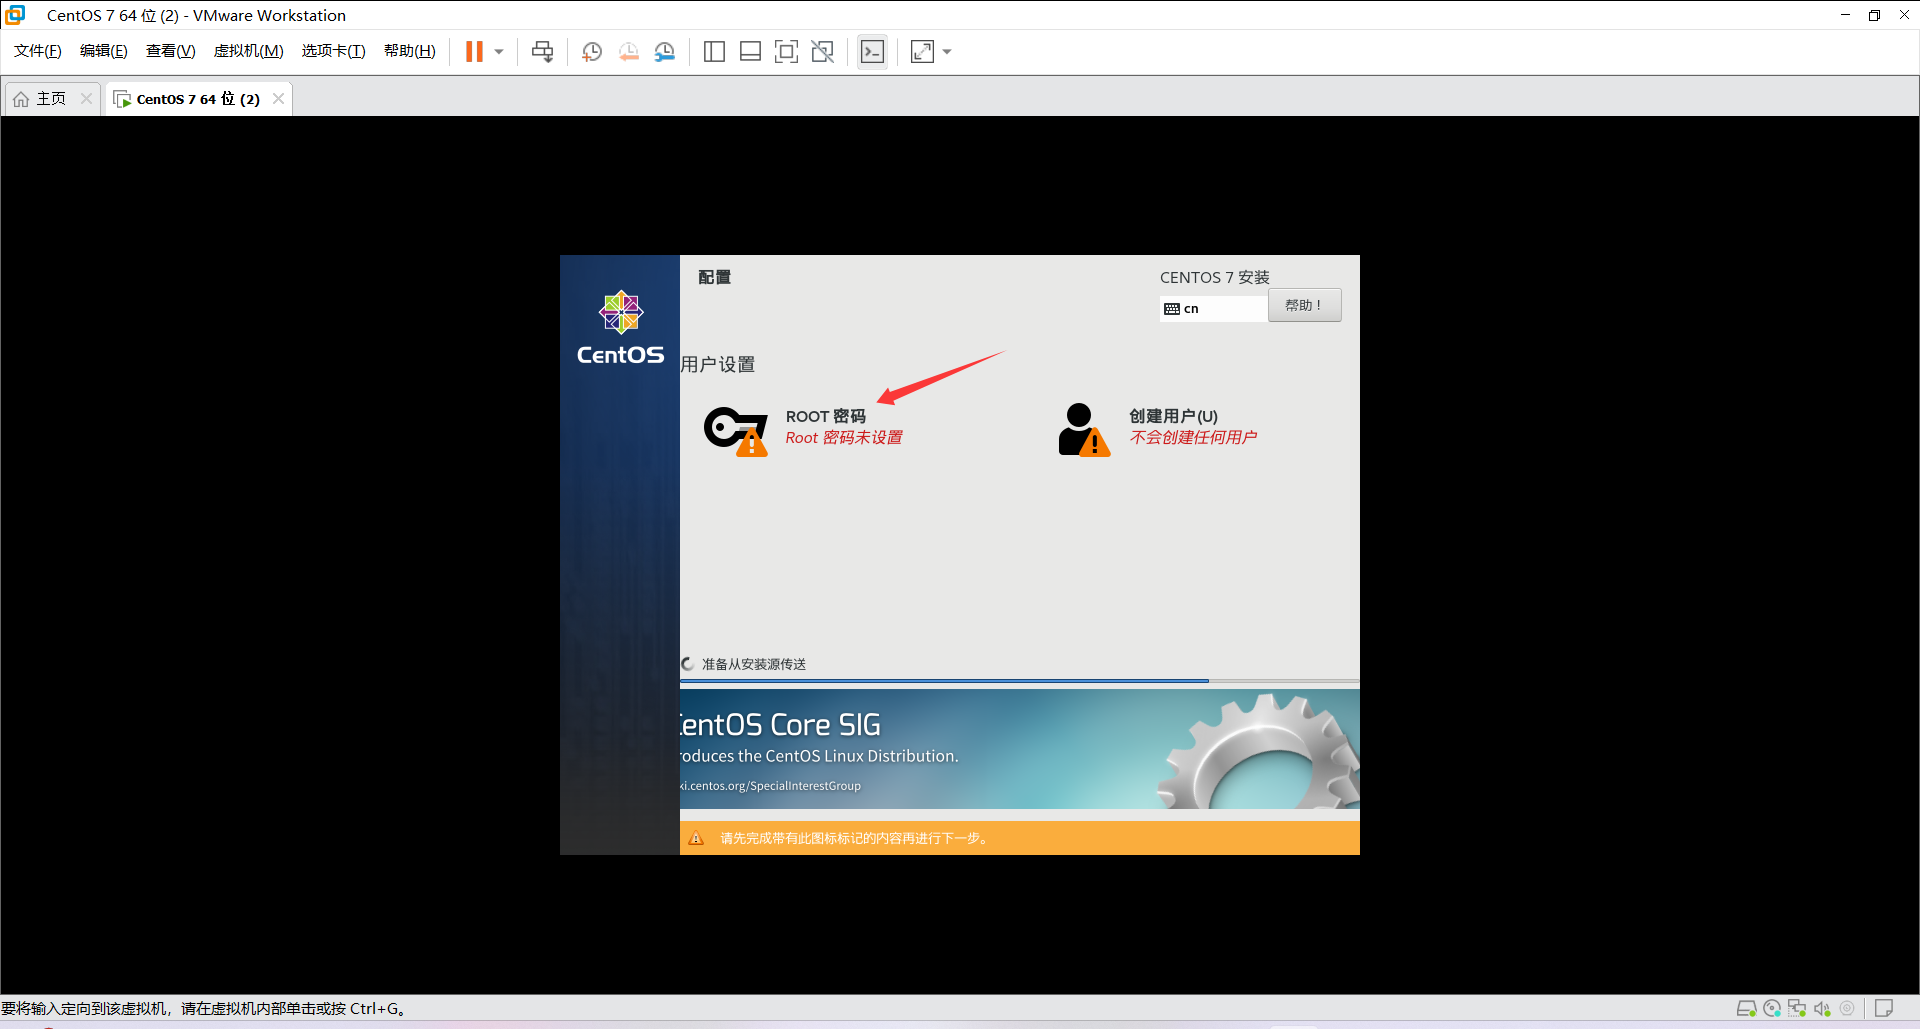Click 'Root 密码未设置' red status text
1920x1029 pixels.
[844, 438]
